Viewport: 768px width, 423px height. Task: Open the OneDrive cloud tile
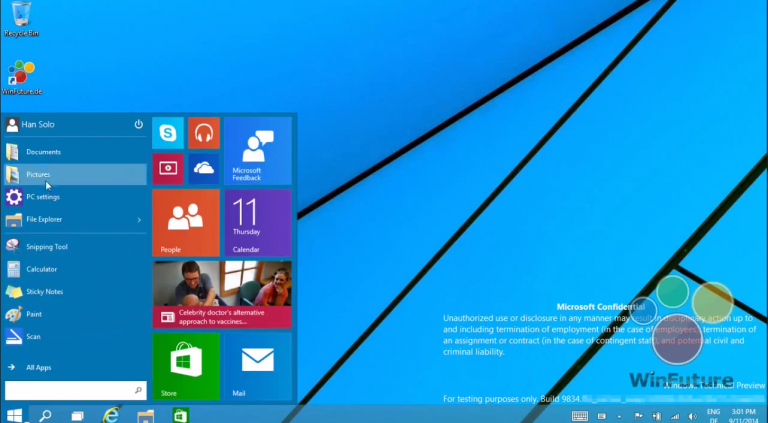tap(204, 168)
